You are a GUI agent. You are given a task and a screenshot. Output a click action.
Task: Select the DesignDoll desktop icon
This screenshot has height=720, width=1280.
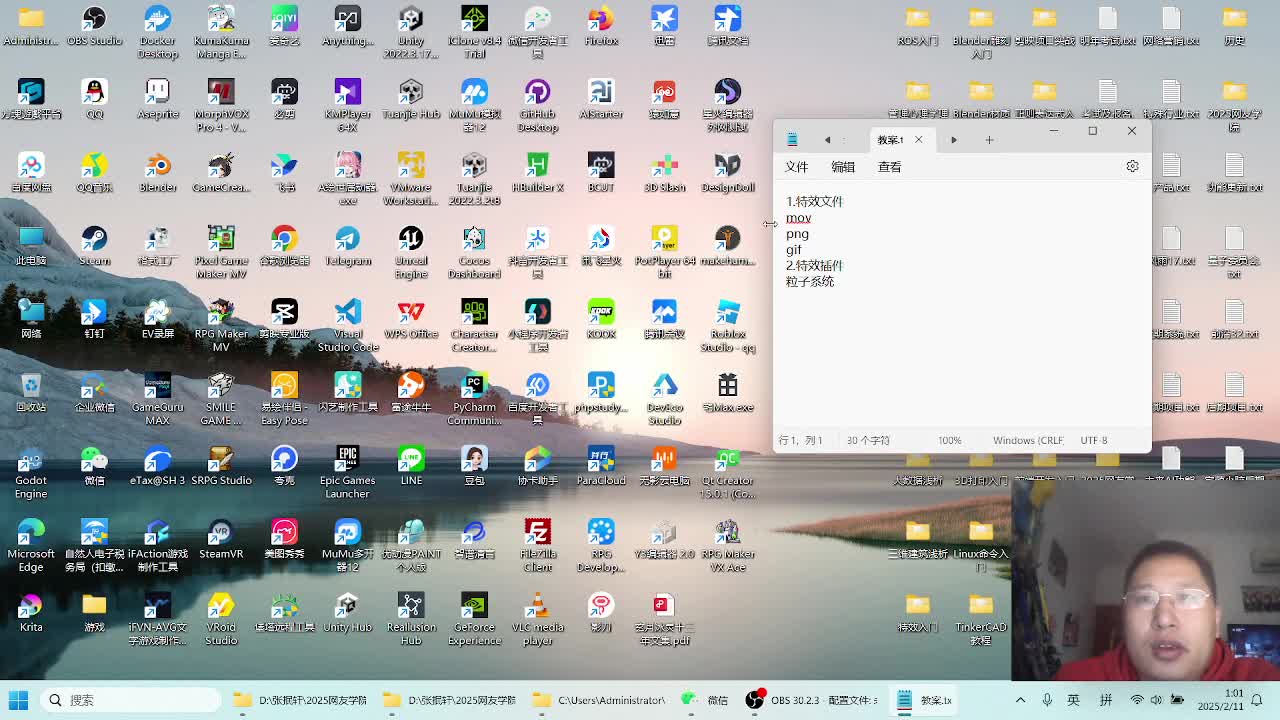click(x=728, y=173)
